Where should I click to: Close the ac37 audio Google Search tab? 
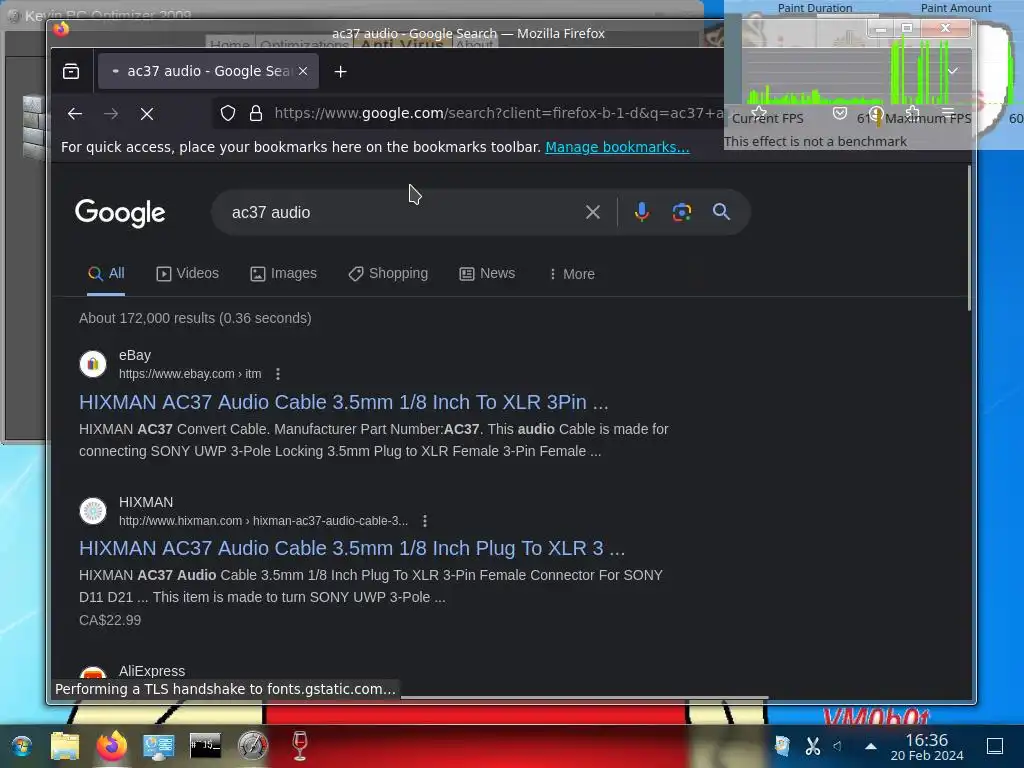tap(303, 71)
